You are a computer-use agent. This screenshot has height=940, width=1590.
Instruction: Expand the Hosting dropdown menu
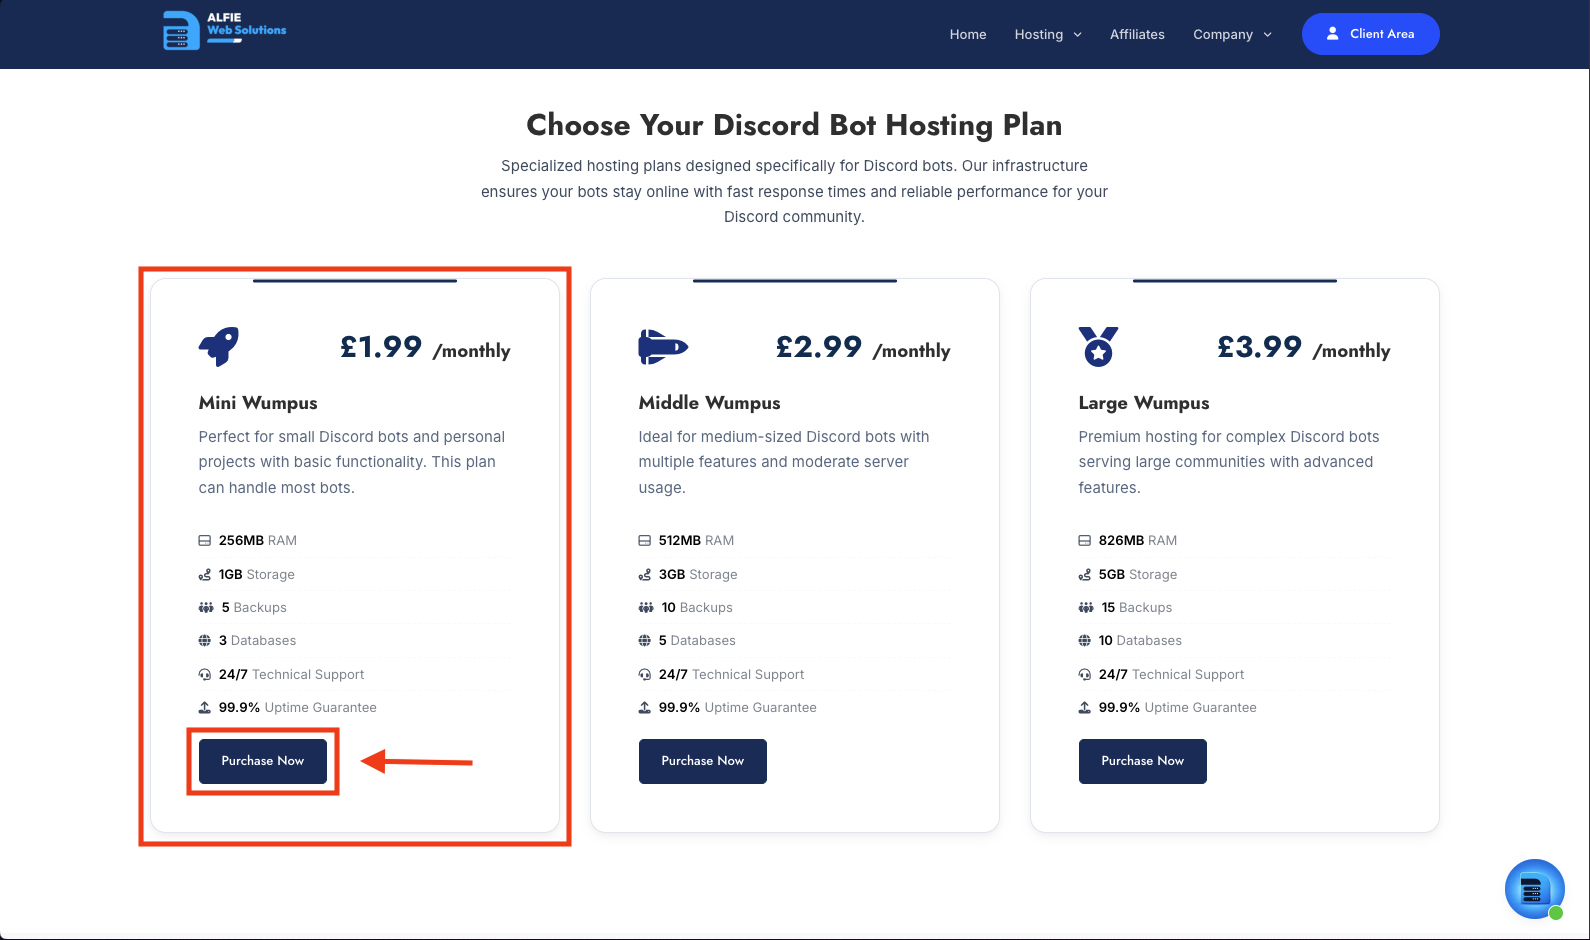1048,34
